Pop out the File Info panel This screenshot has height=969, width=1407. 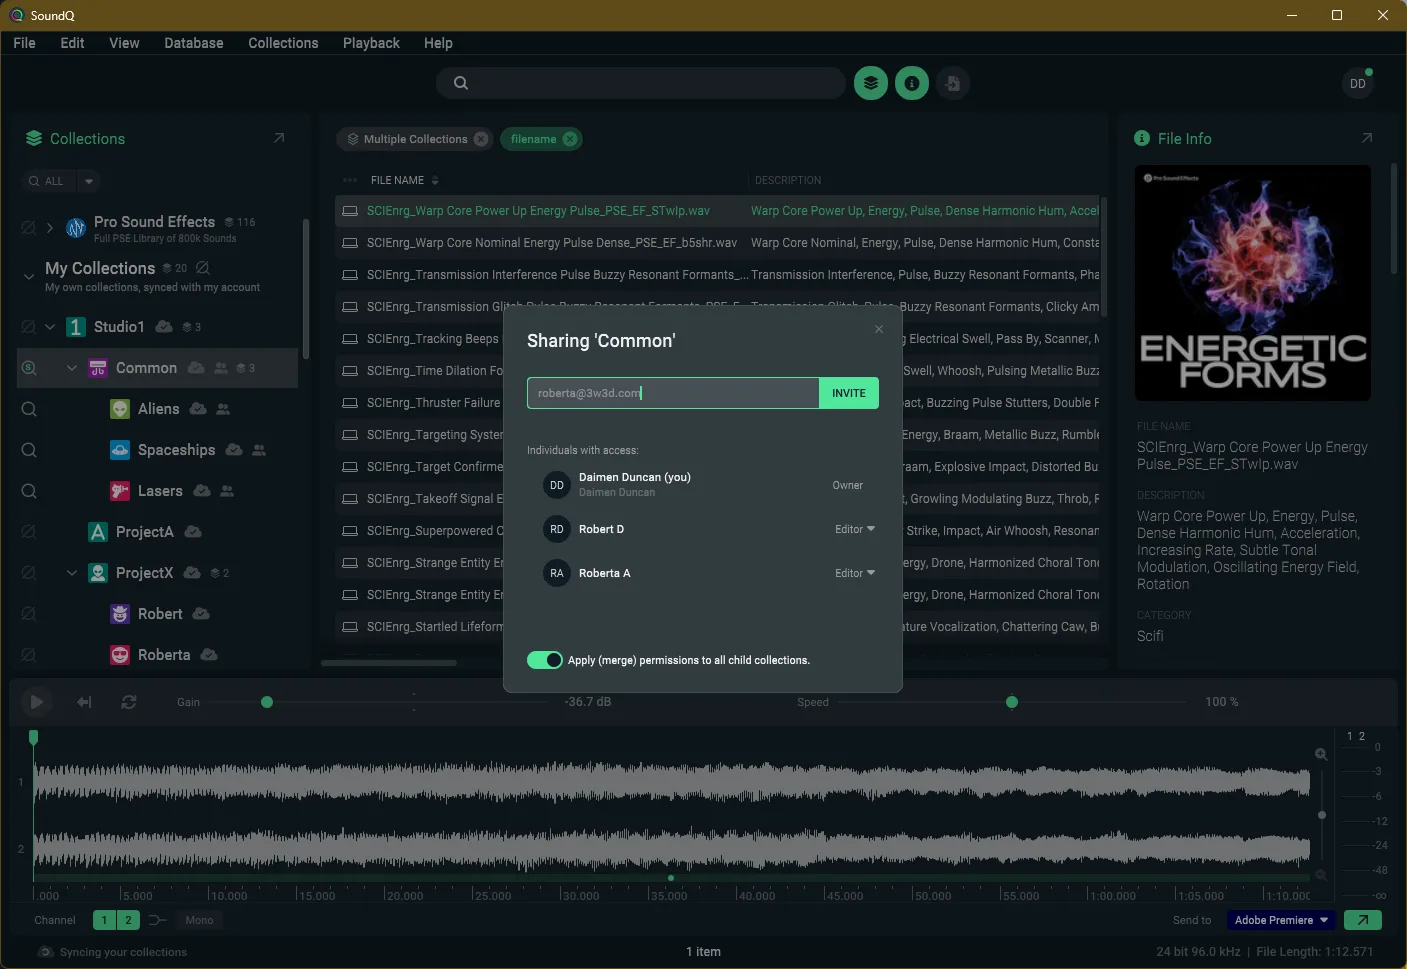[1367, 138]
